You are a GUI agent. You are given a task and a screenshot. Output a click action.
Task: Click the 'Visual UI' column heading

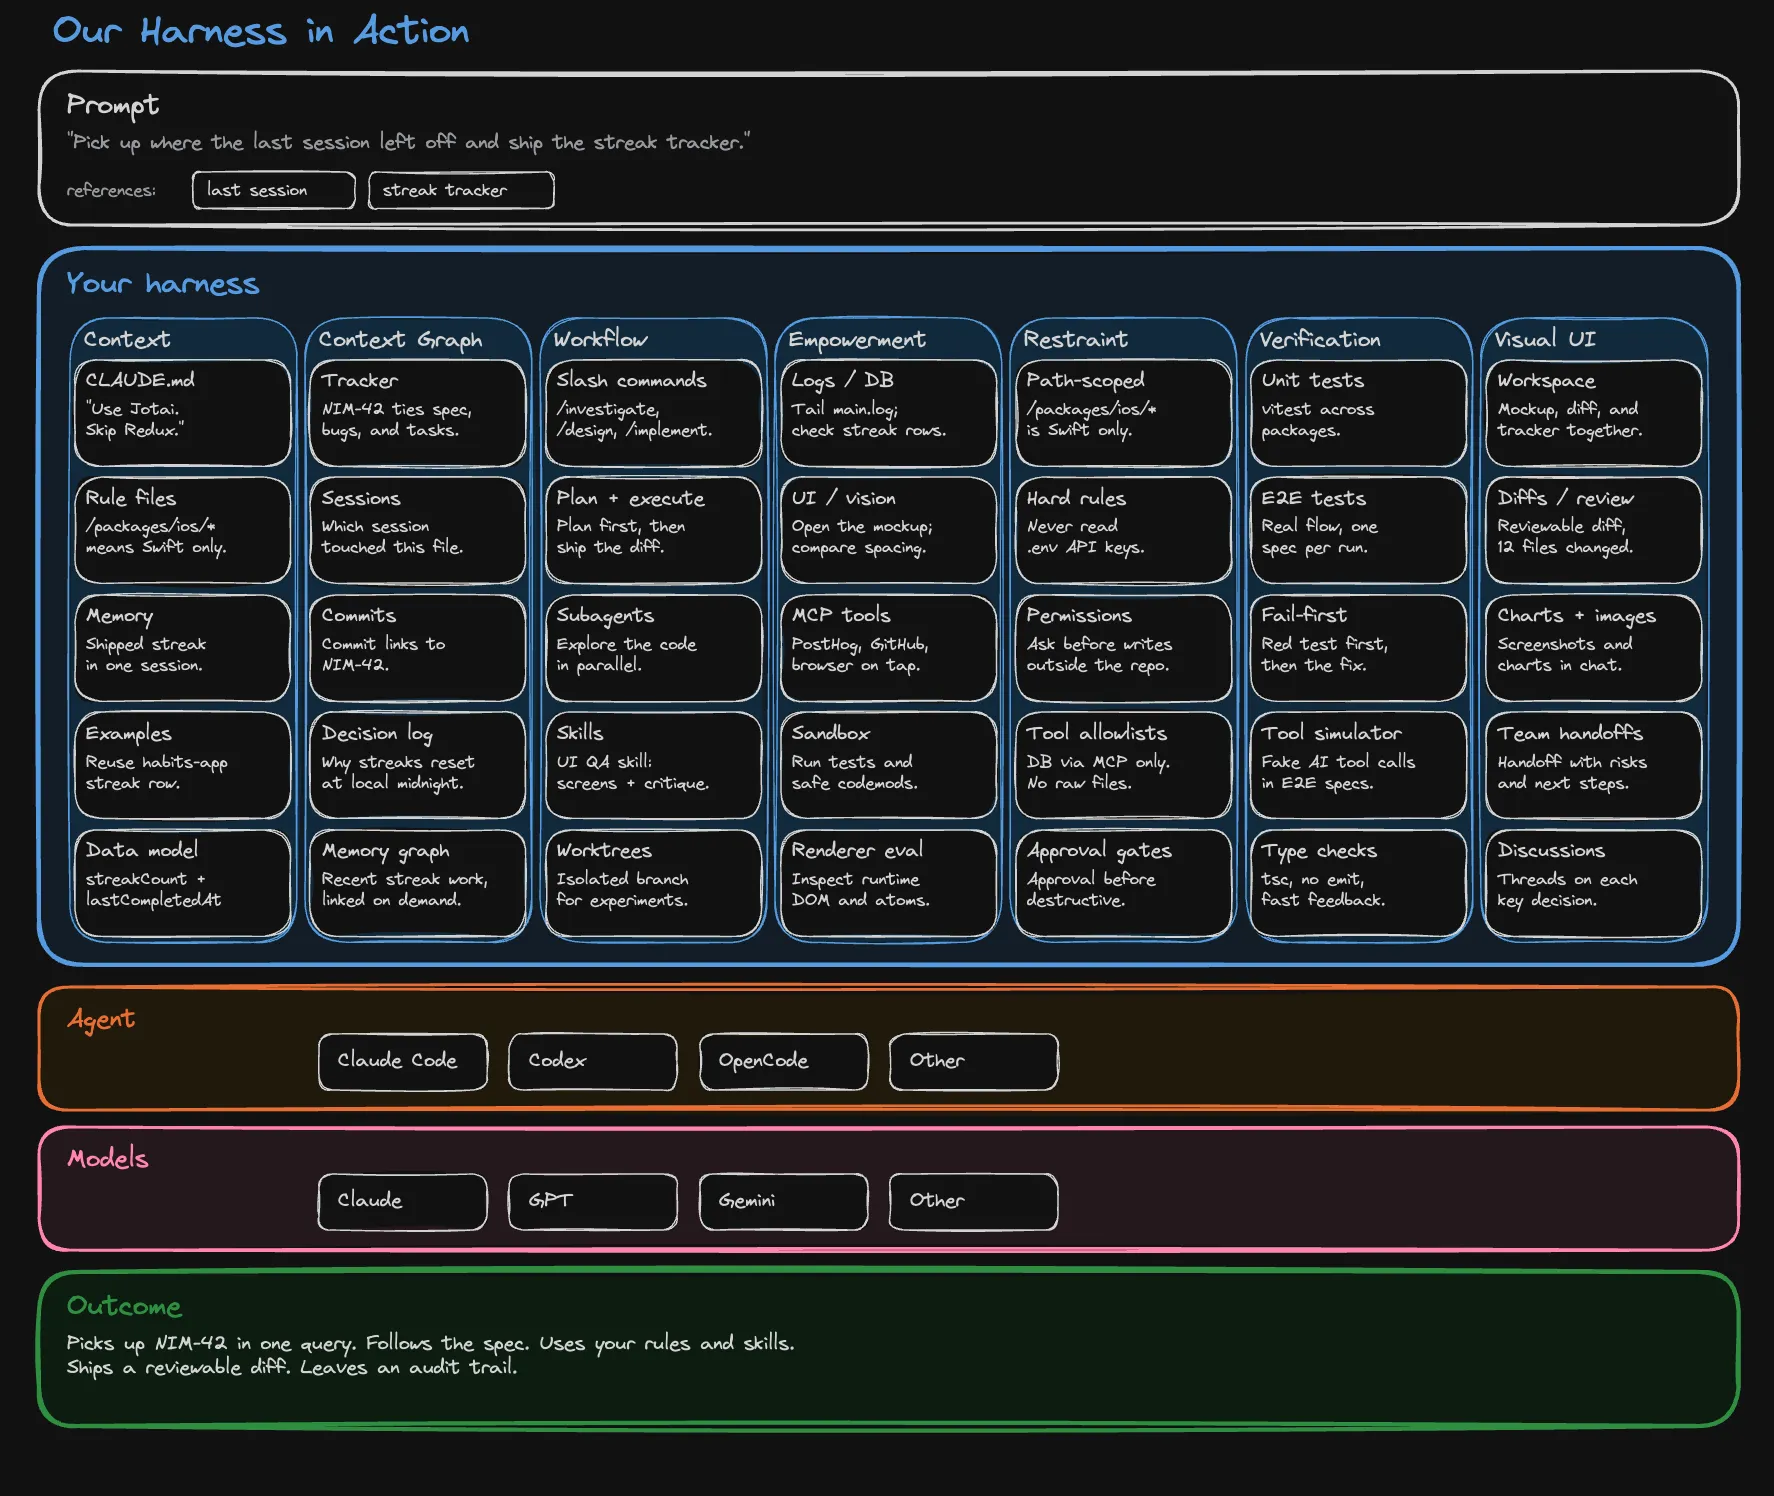[x=1544, y=339]
